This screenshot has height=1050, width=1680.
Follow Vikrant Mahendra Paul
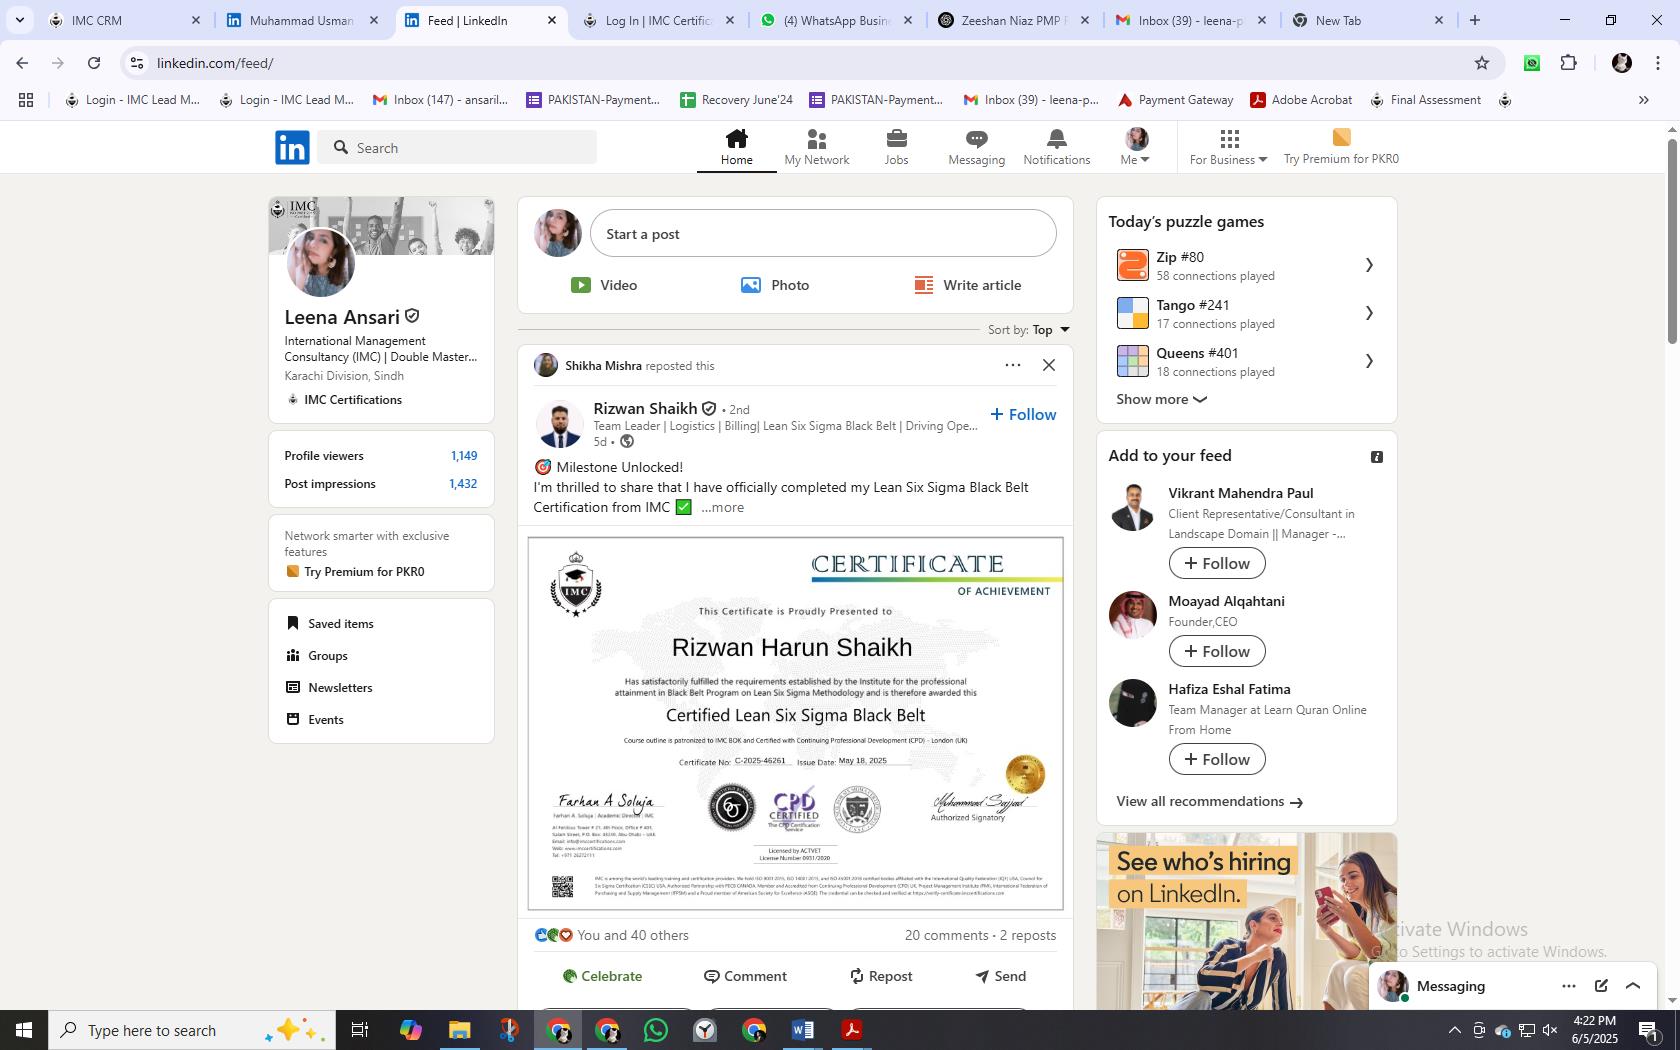click(1217, 563)
